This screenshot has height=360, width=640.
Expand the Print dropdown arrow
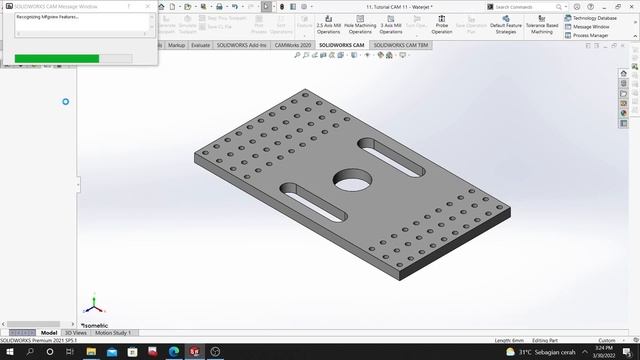tap(227, 7)
